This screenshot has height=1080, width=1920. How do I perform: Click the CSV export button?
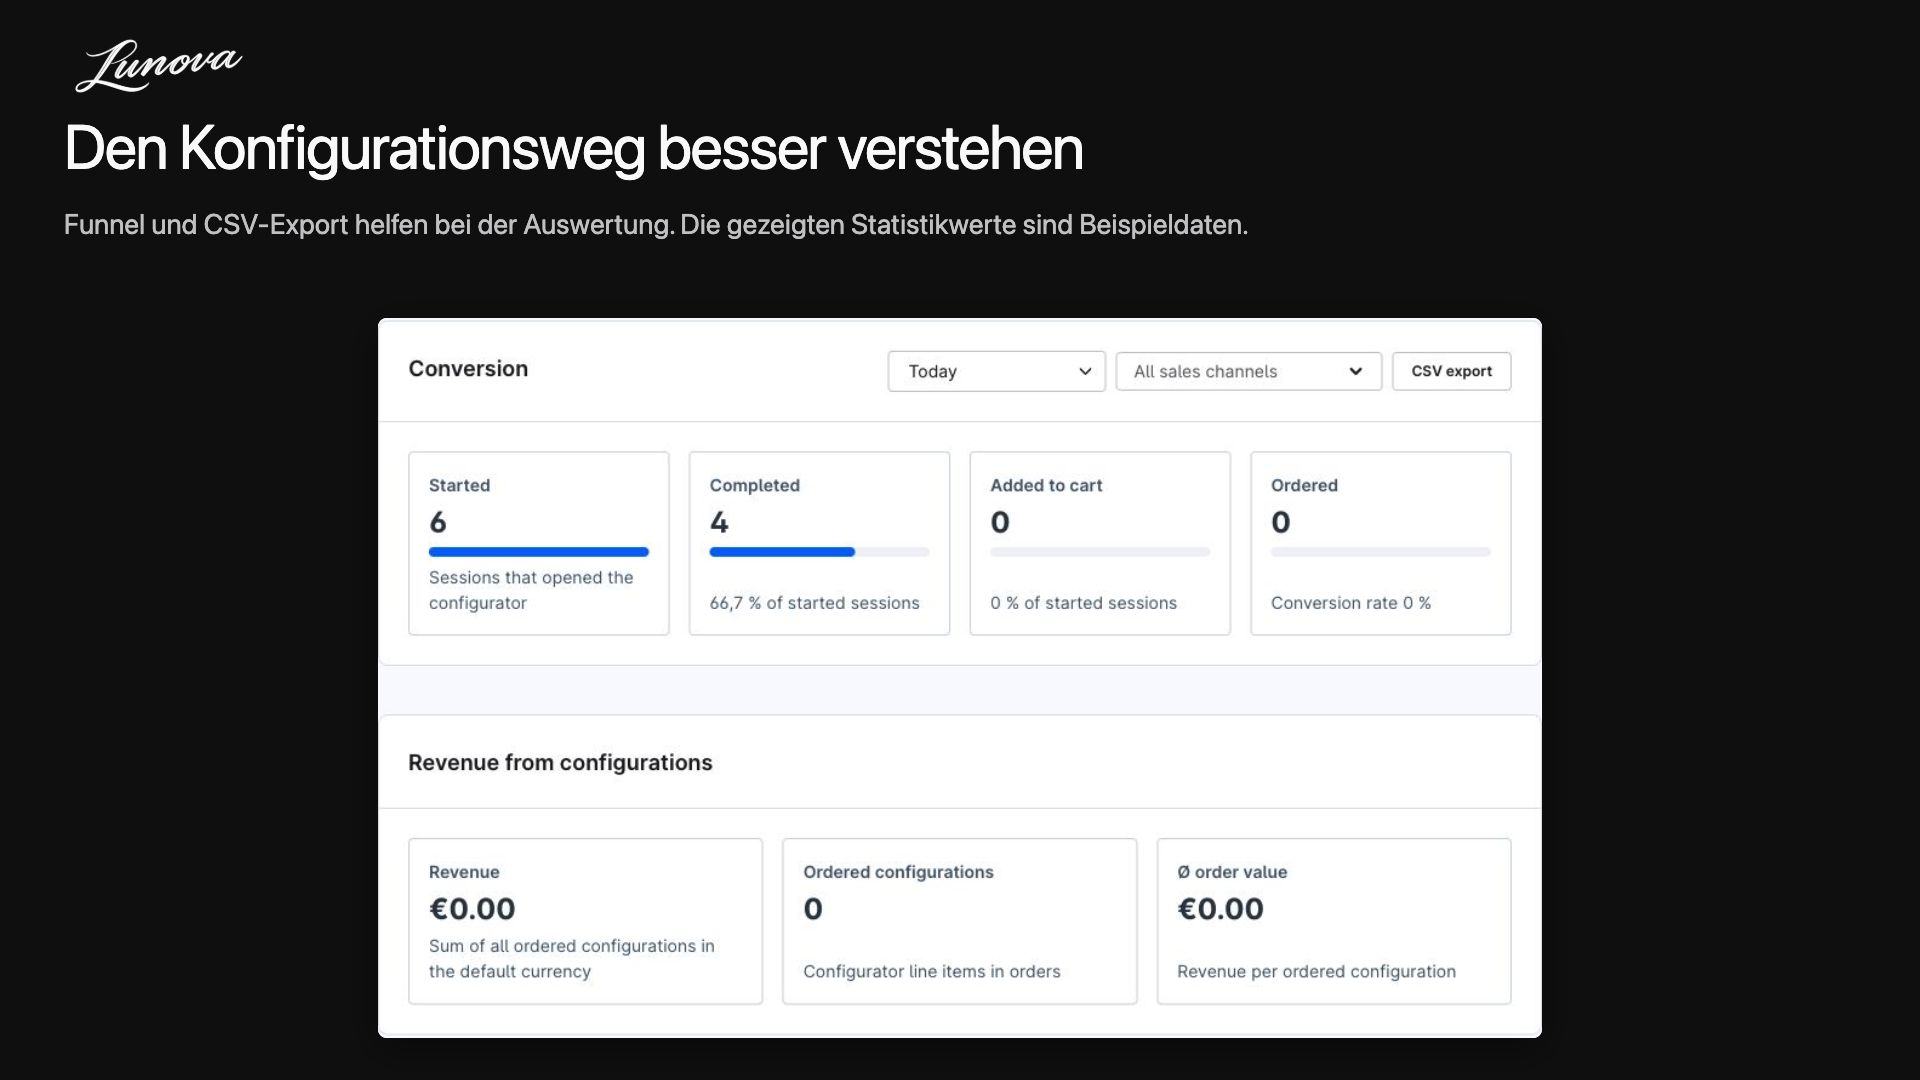1451,371
